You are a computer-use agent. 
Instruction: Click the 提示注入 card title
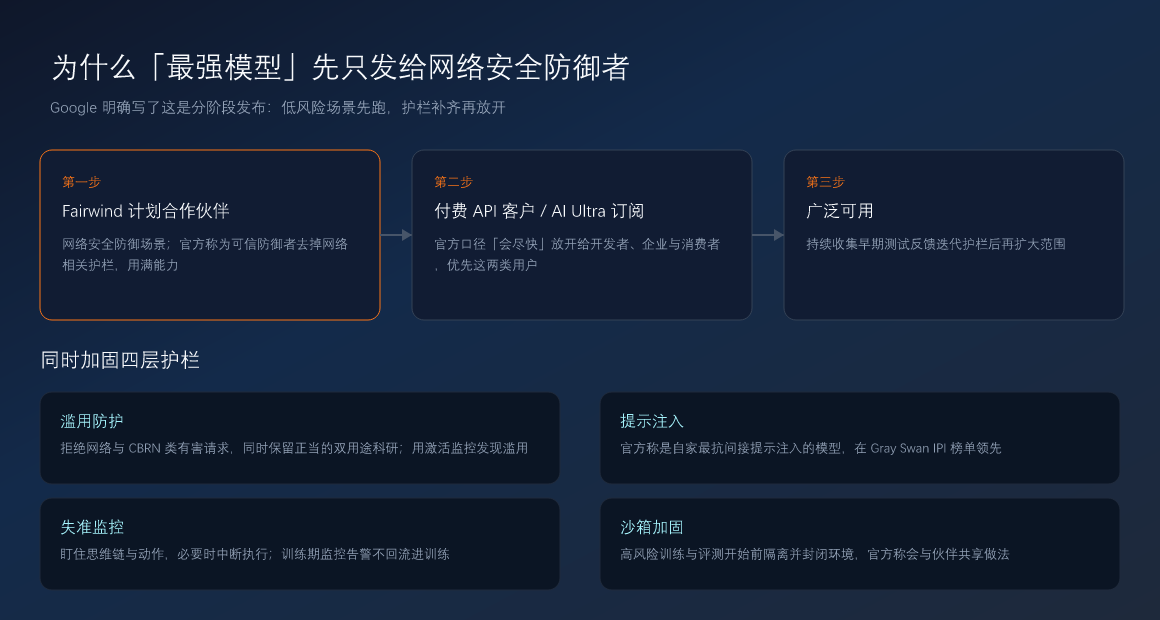(x=652, y=421)
